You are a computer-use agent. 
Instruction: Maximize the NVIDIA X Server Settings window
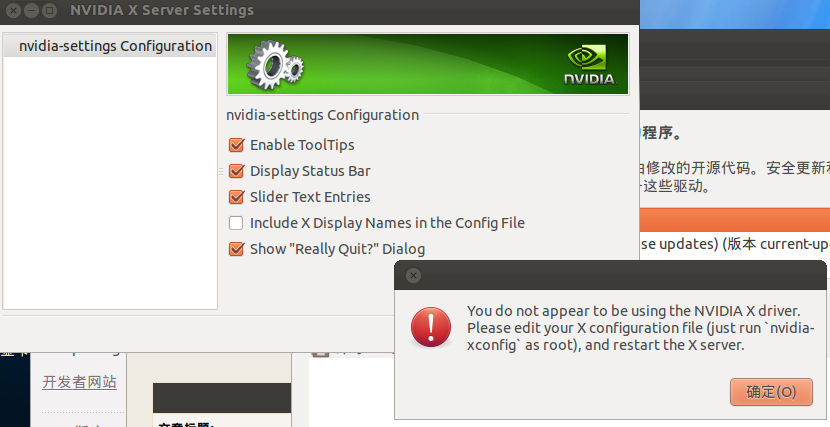49,10
